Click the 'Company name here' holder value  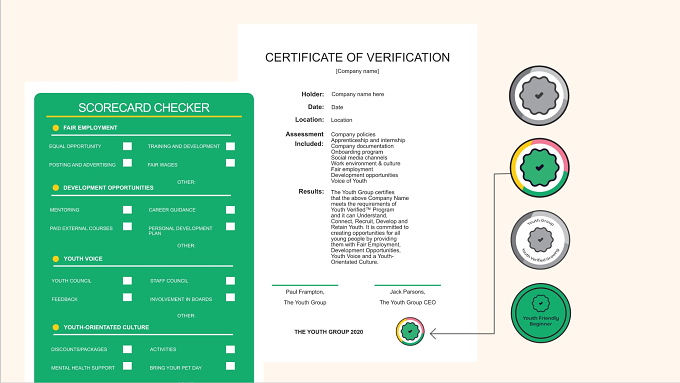coord(358,94)
